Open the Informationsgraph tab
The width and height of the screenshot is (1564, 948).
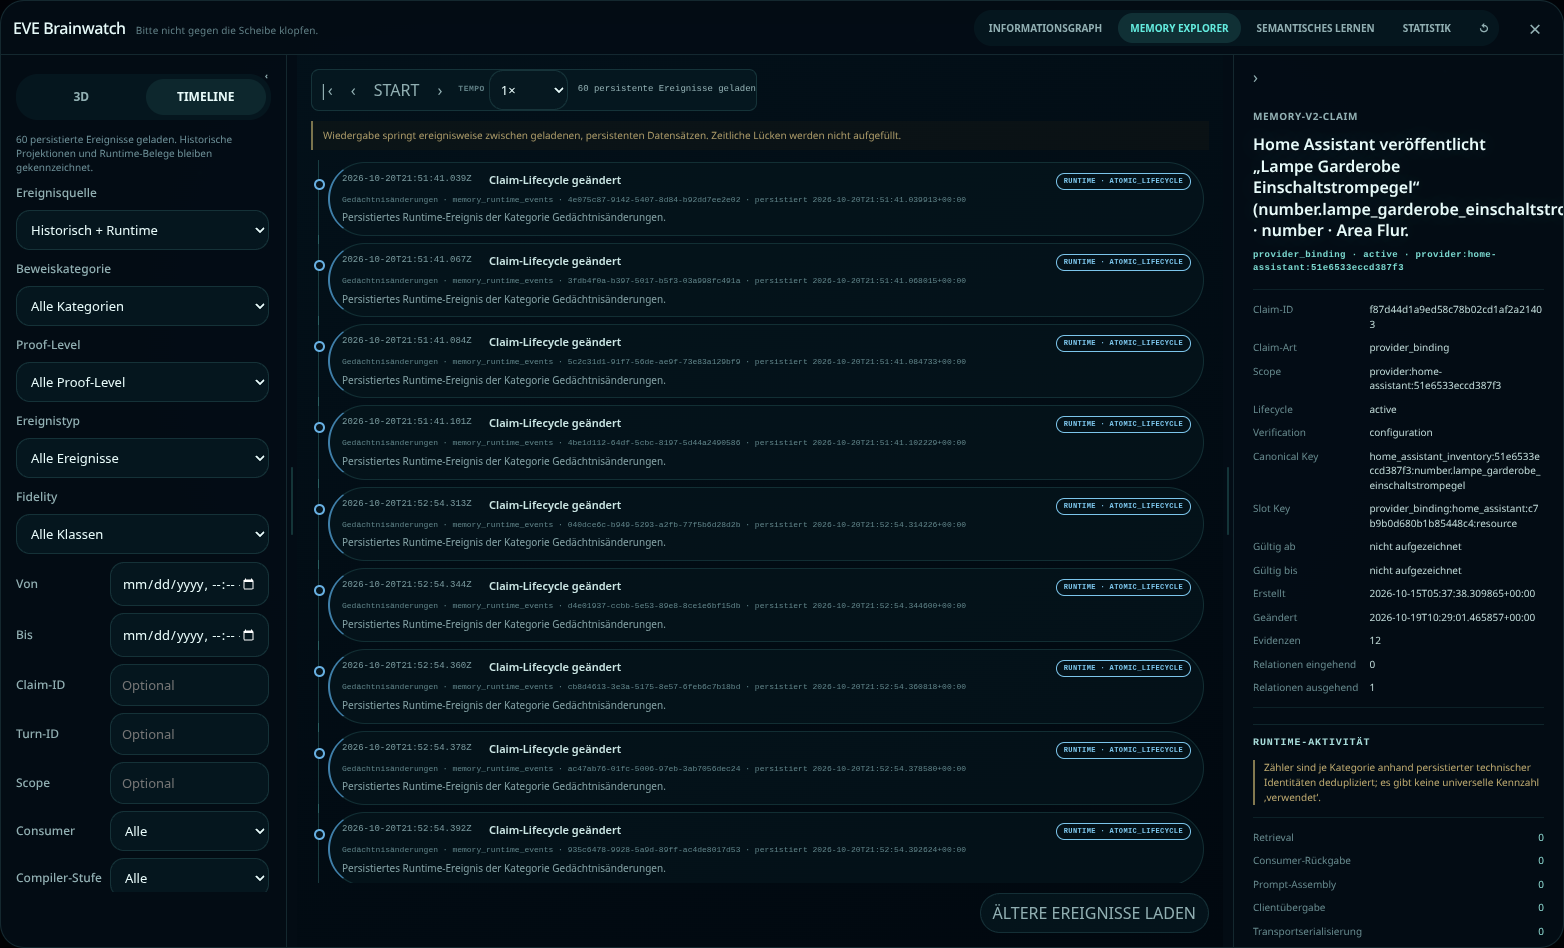point(1045,28)
